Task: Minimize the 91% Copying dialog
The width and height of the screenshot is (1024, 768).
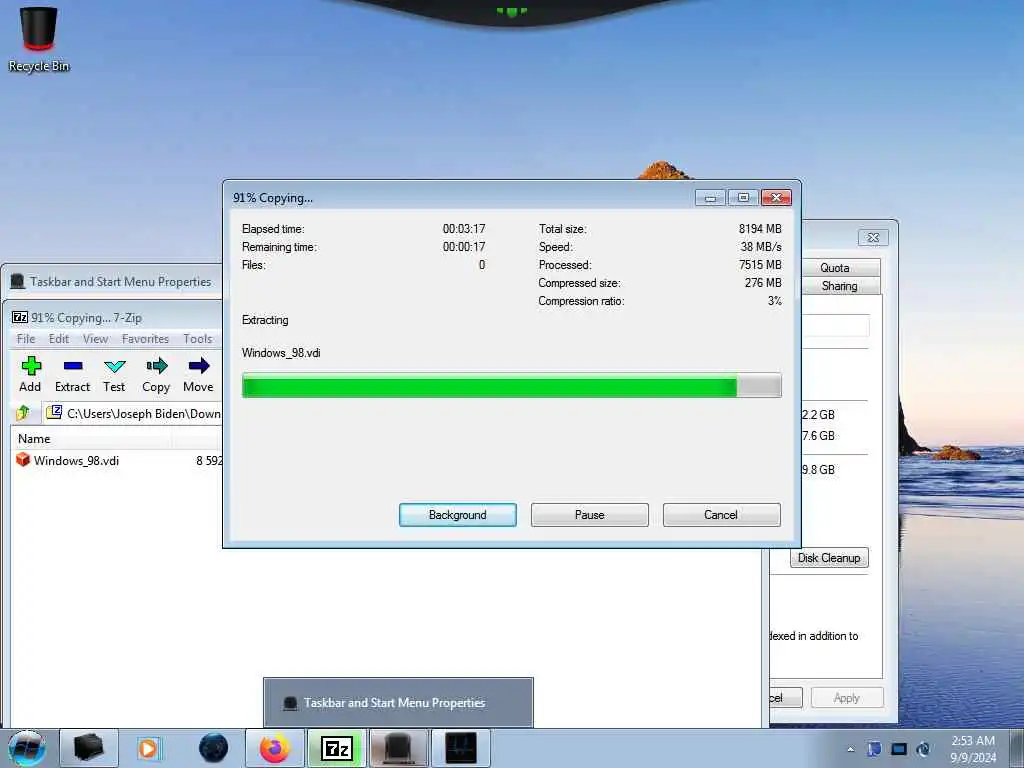Action: [711, 197]
